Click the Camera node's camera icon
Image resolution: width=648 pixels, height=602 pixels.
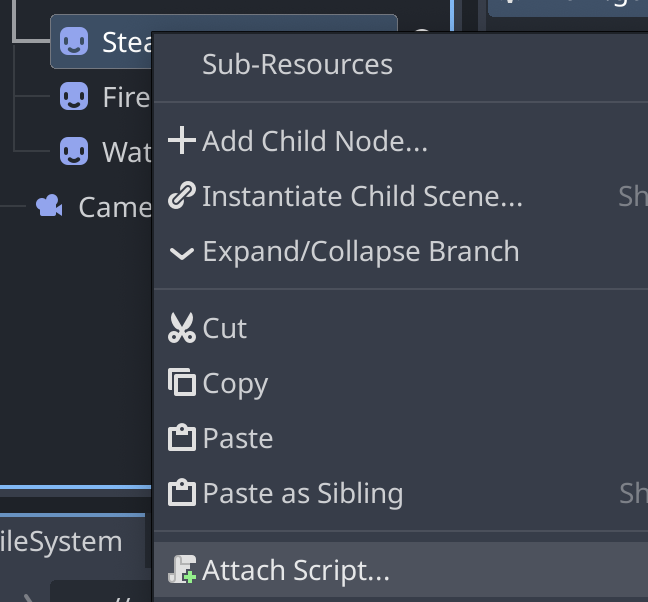(x=48, y=206)
